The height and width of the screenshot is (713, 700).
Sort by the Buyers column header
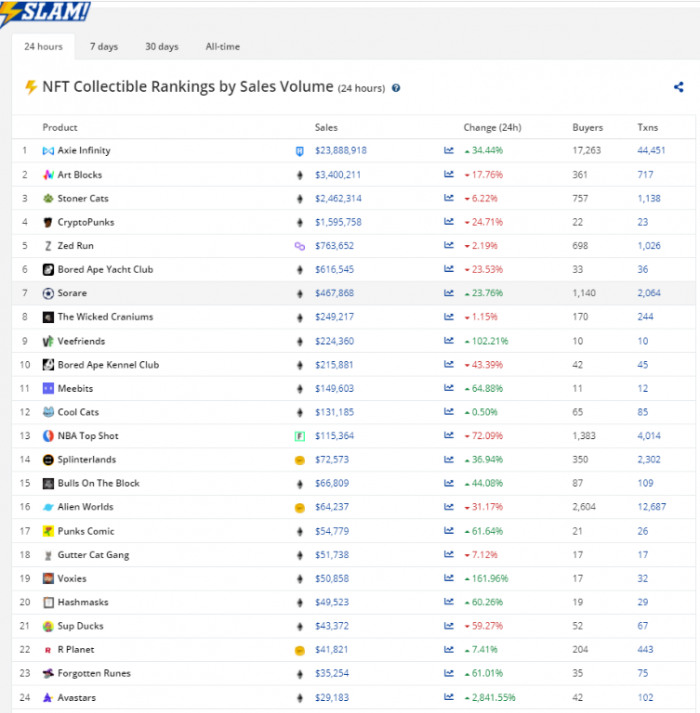coord(587,127)
